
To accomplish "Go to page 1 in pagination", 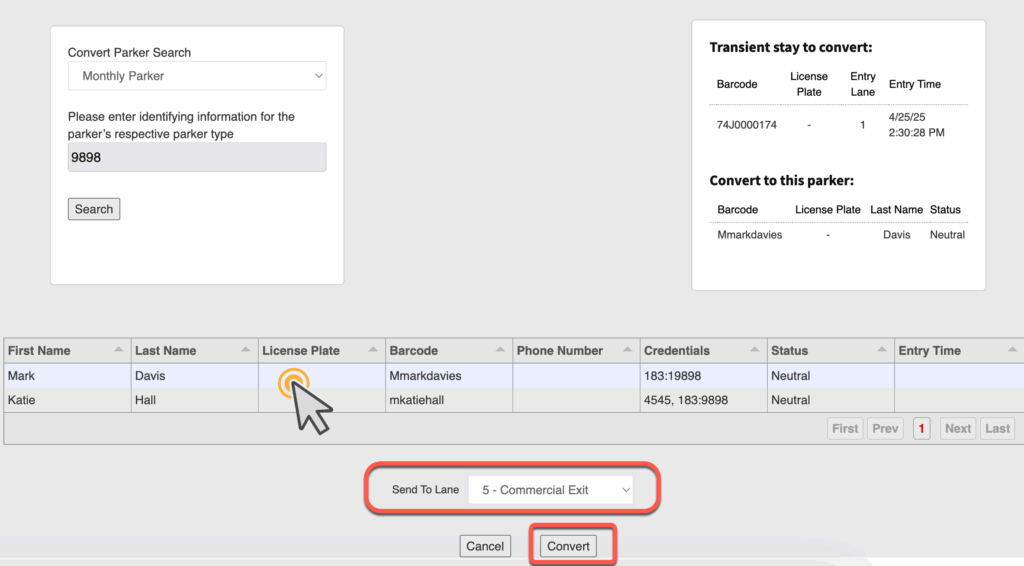I will [x=921, y=428].
